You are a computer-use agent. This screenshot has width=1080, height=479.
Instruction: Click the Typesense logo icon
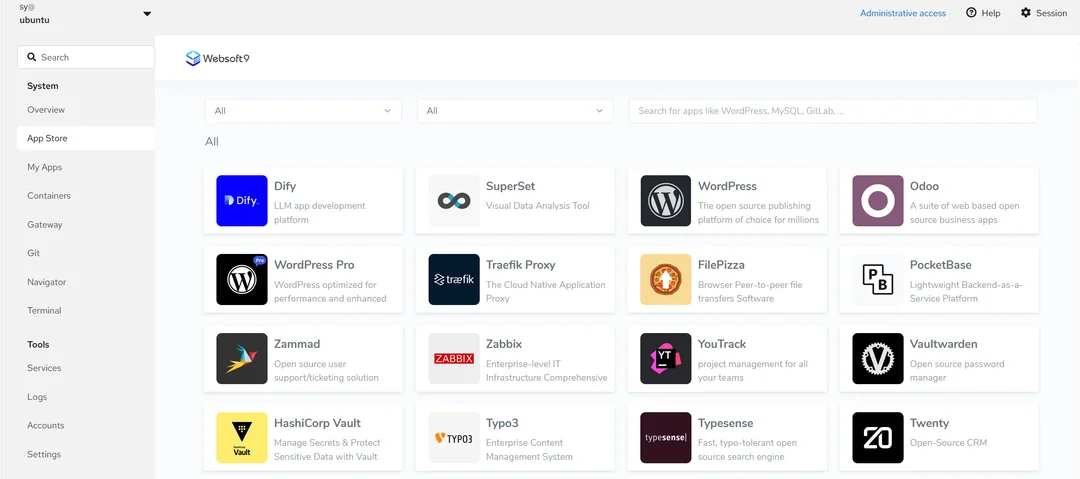tap(666, 438)
